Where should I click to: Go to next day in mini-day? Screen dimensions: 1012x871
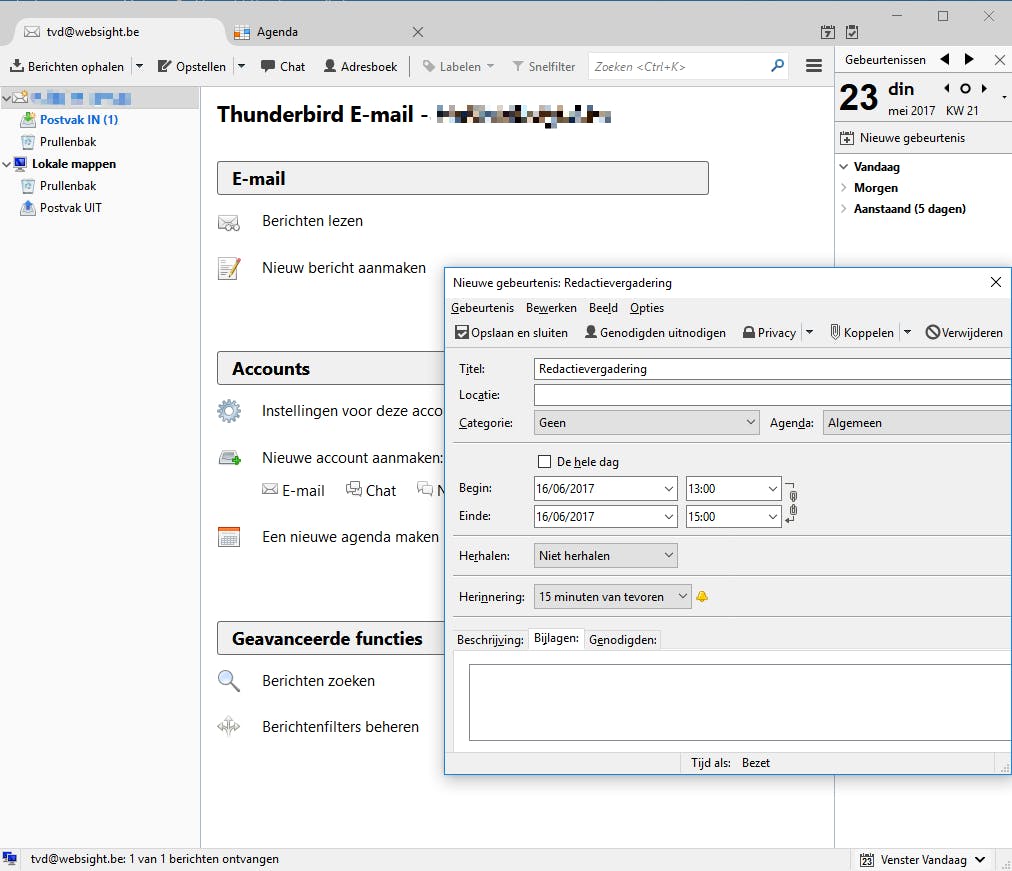[984, 88]
